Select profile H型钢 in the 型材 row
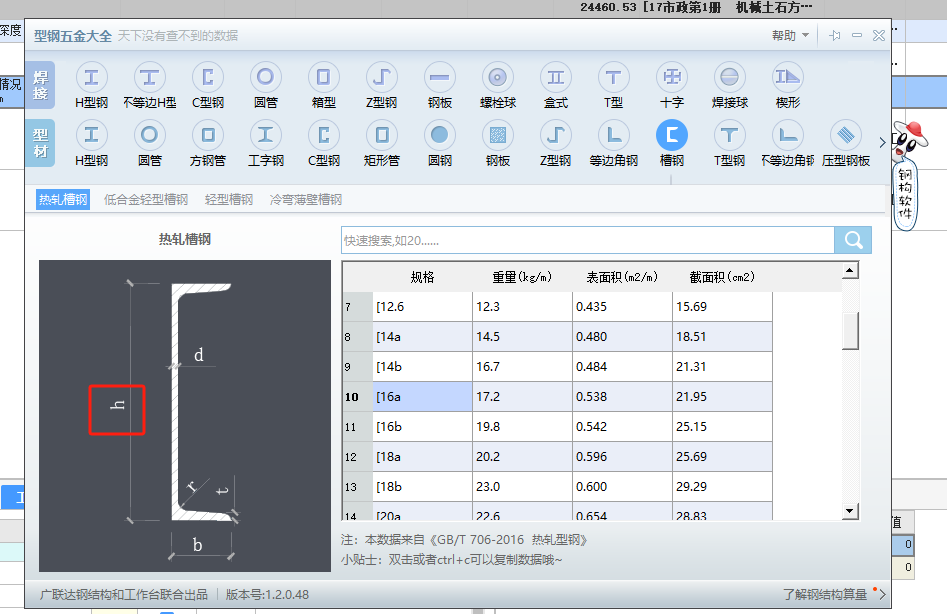947x614 pixels. tap(91, 135)
